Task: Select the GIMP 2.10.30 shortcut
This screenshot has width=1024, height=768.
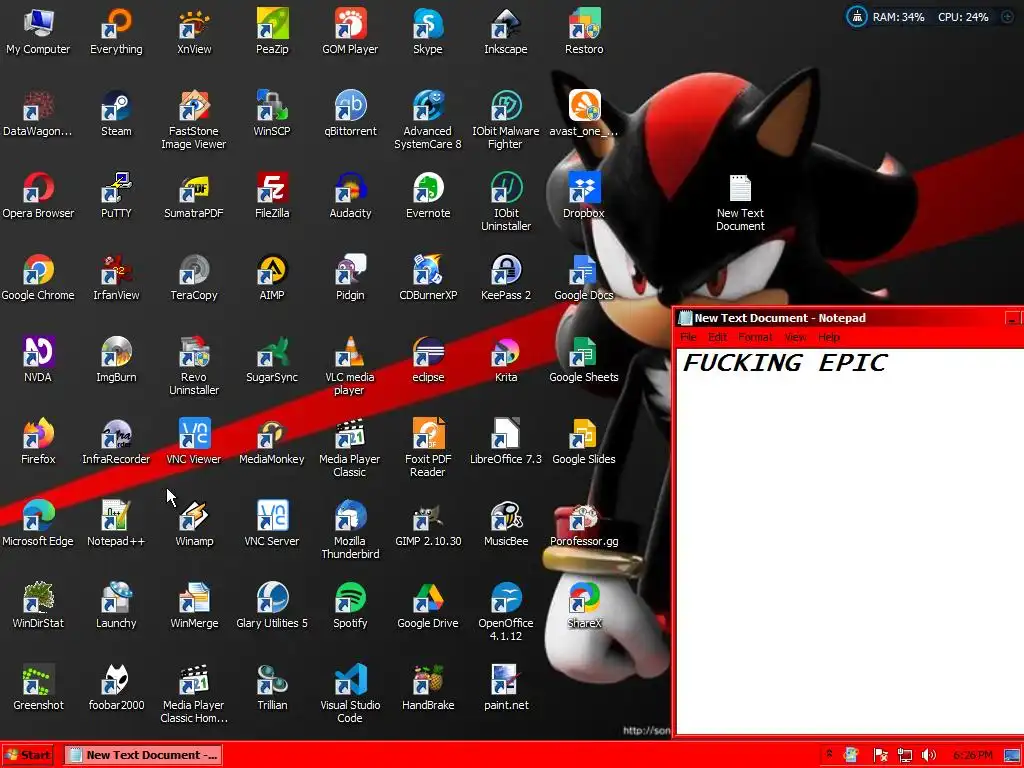Action: click(428, 524)
